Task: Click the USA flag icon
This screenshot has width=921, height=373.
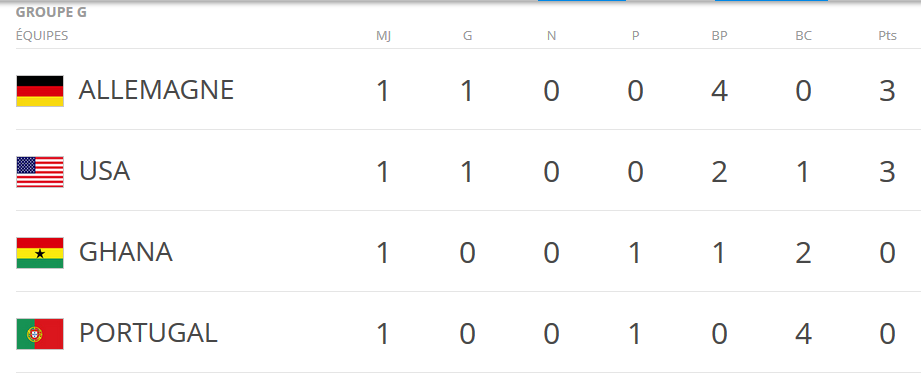Action: click(x=39, y=172)
